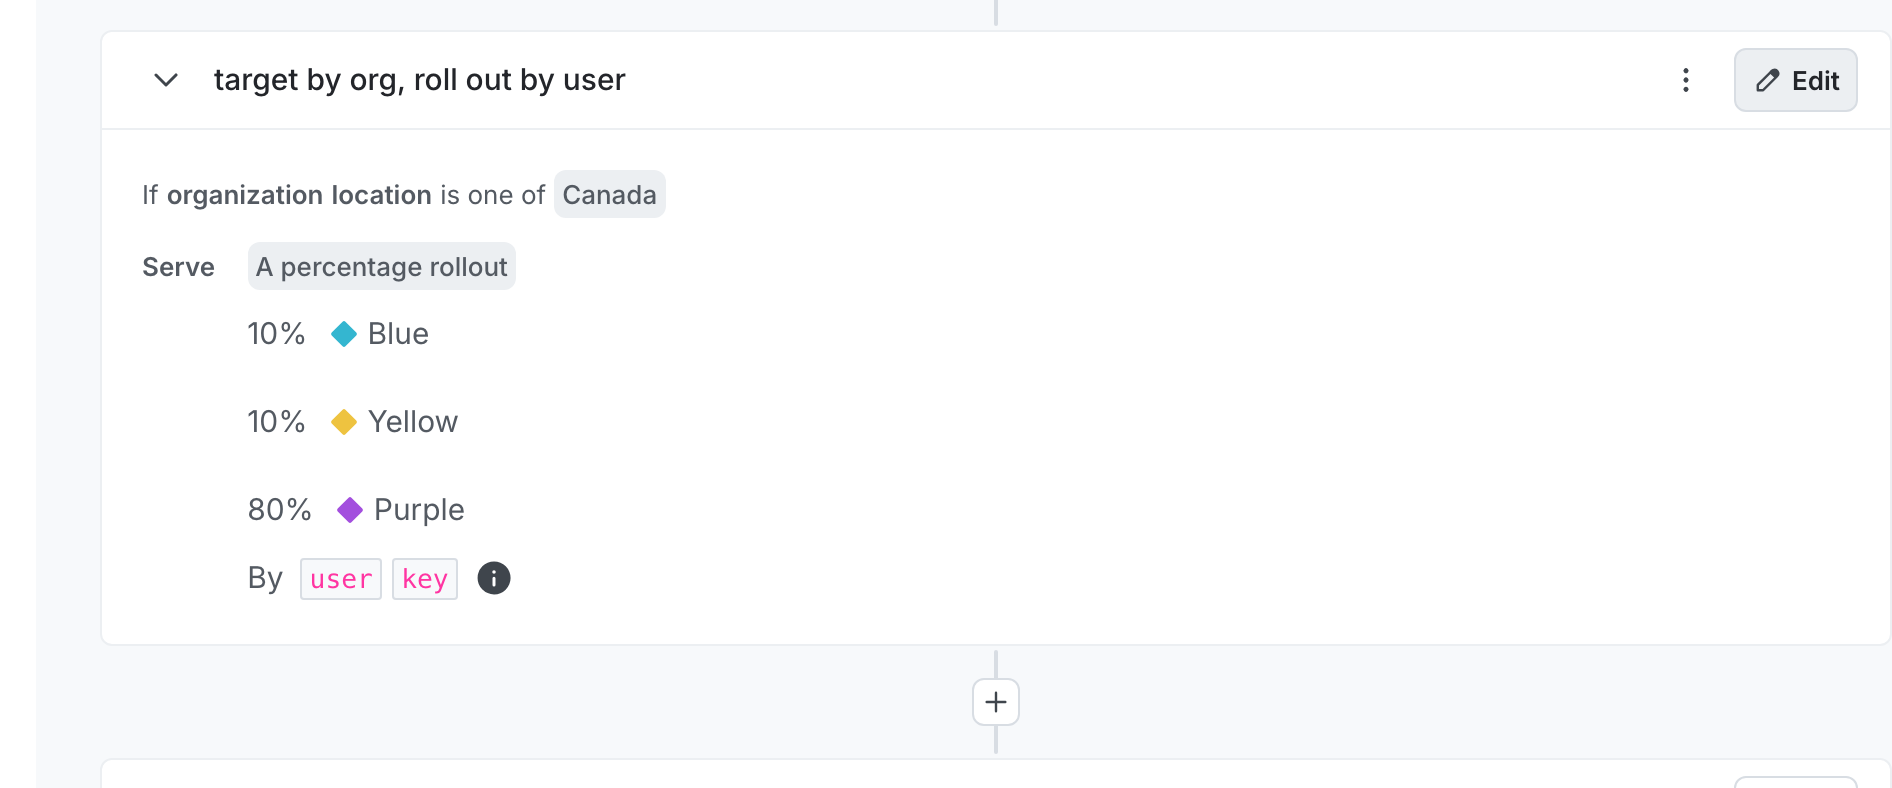The image size is (1892, 788).
Task: Click the 'organization location' attribute text
Action: click(299, 194)
